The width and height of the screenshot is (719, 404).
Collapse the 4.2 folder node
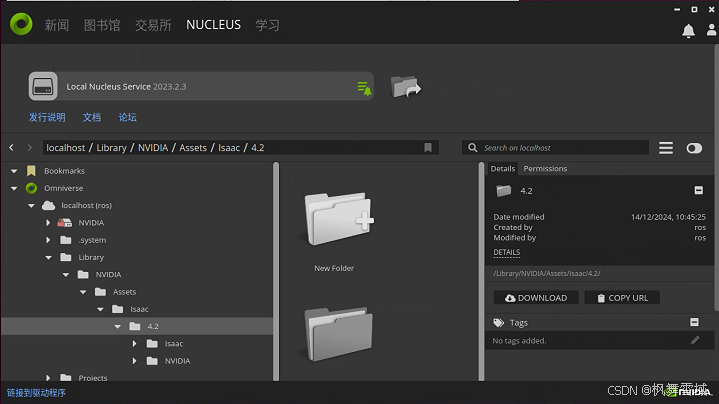[118, 327]
